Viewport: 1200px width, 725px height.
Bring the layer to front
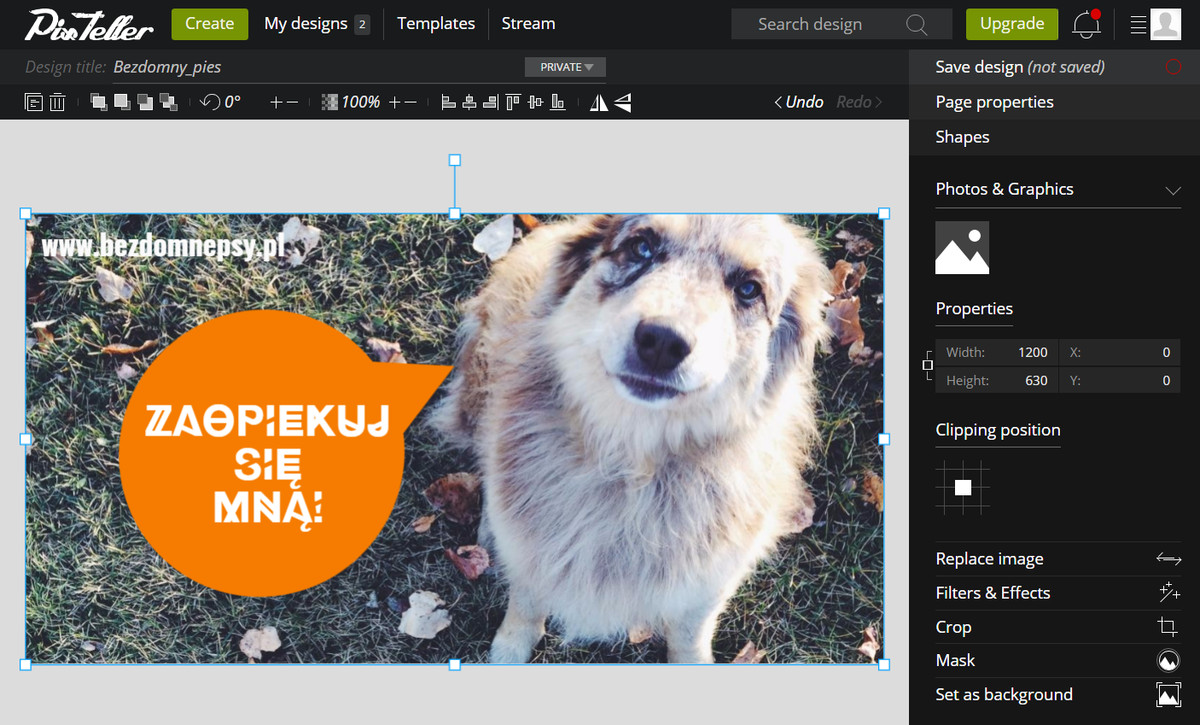click(x=98, y=102)
